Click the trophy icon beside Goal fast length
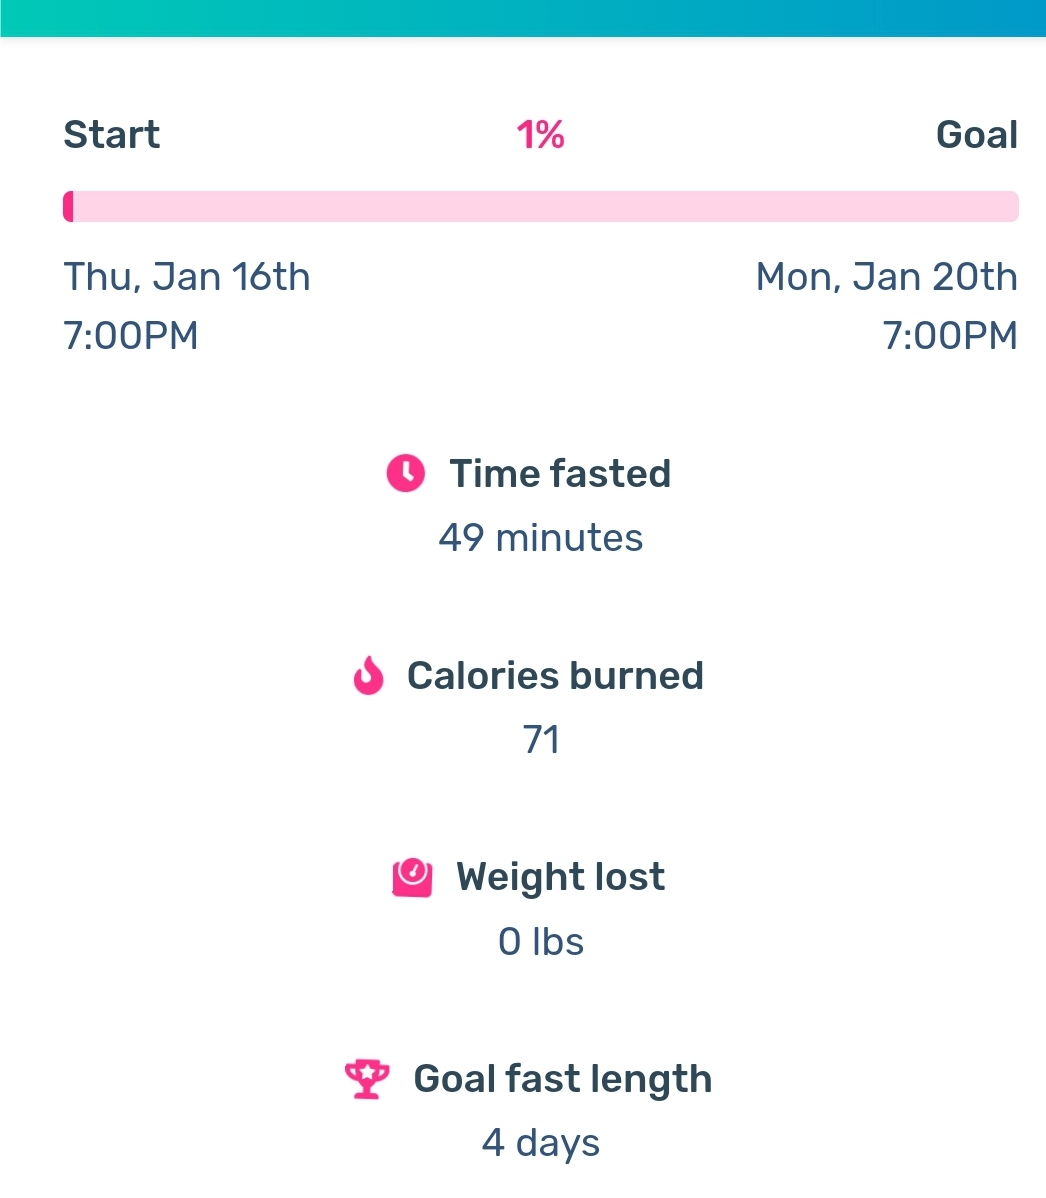Viewport: 1046px width, 1198px height. (368, 1079)
